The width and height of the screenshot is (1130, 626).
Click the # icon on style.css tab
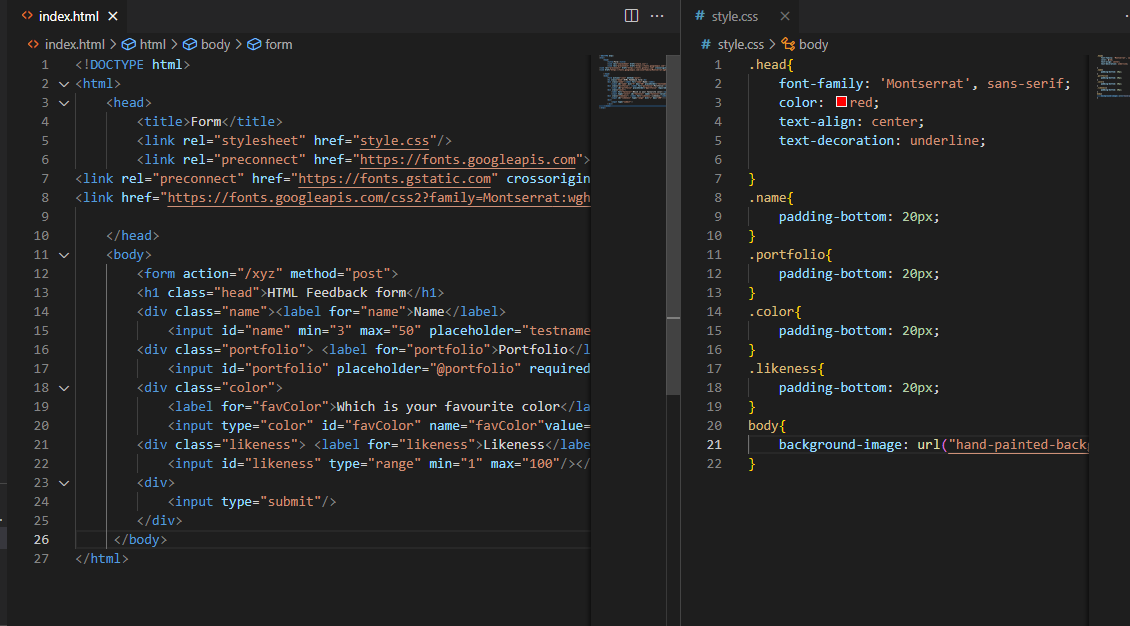pos(700,15)
